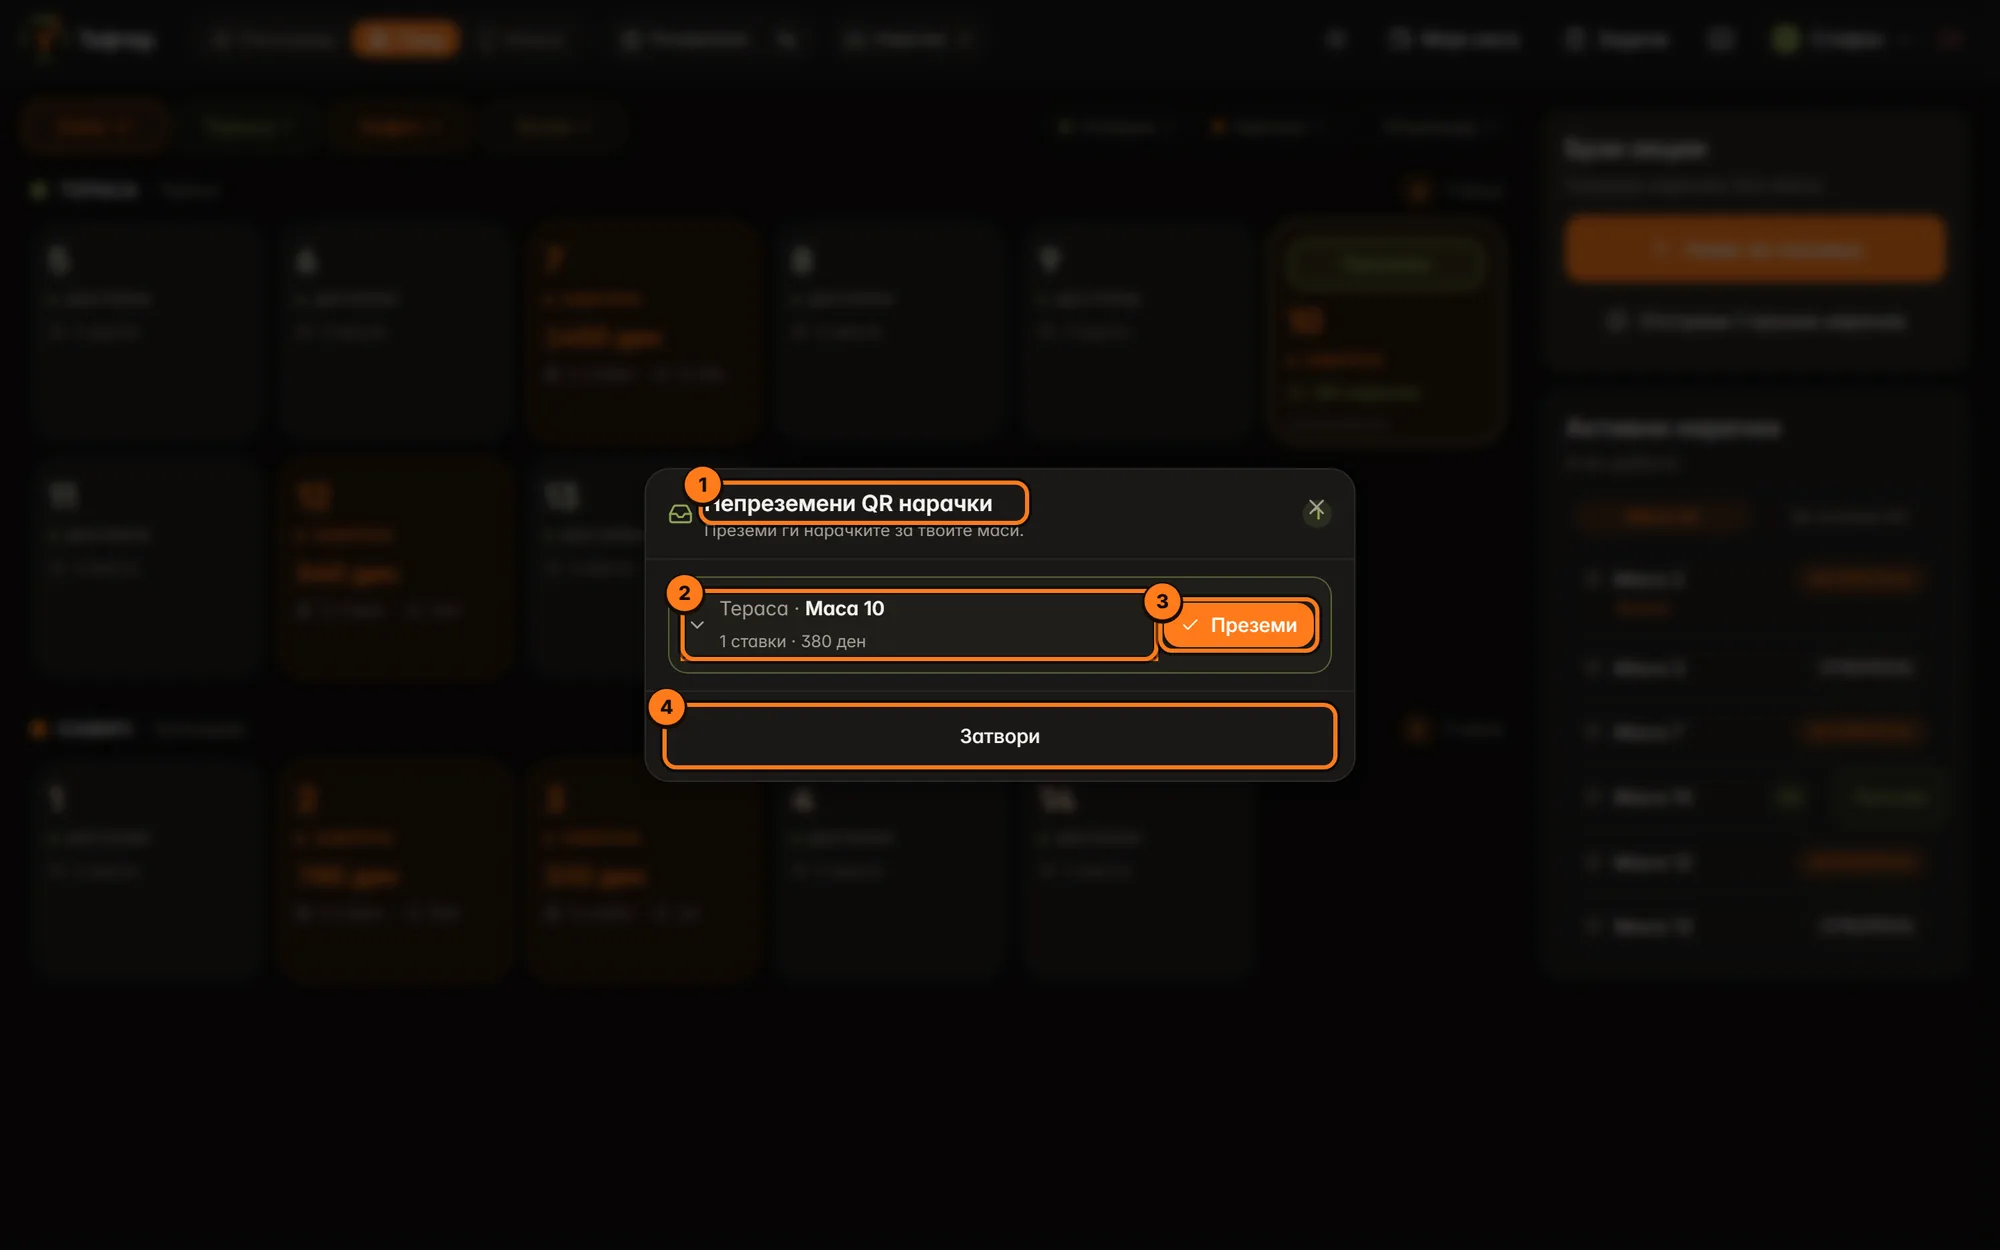Select the Тераса · Маса 10 order row
The height and width of the screenshot is (1250, 2000).
pyautogui.click(x=918, y=625)
